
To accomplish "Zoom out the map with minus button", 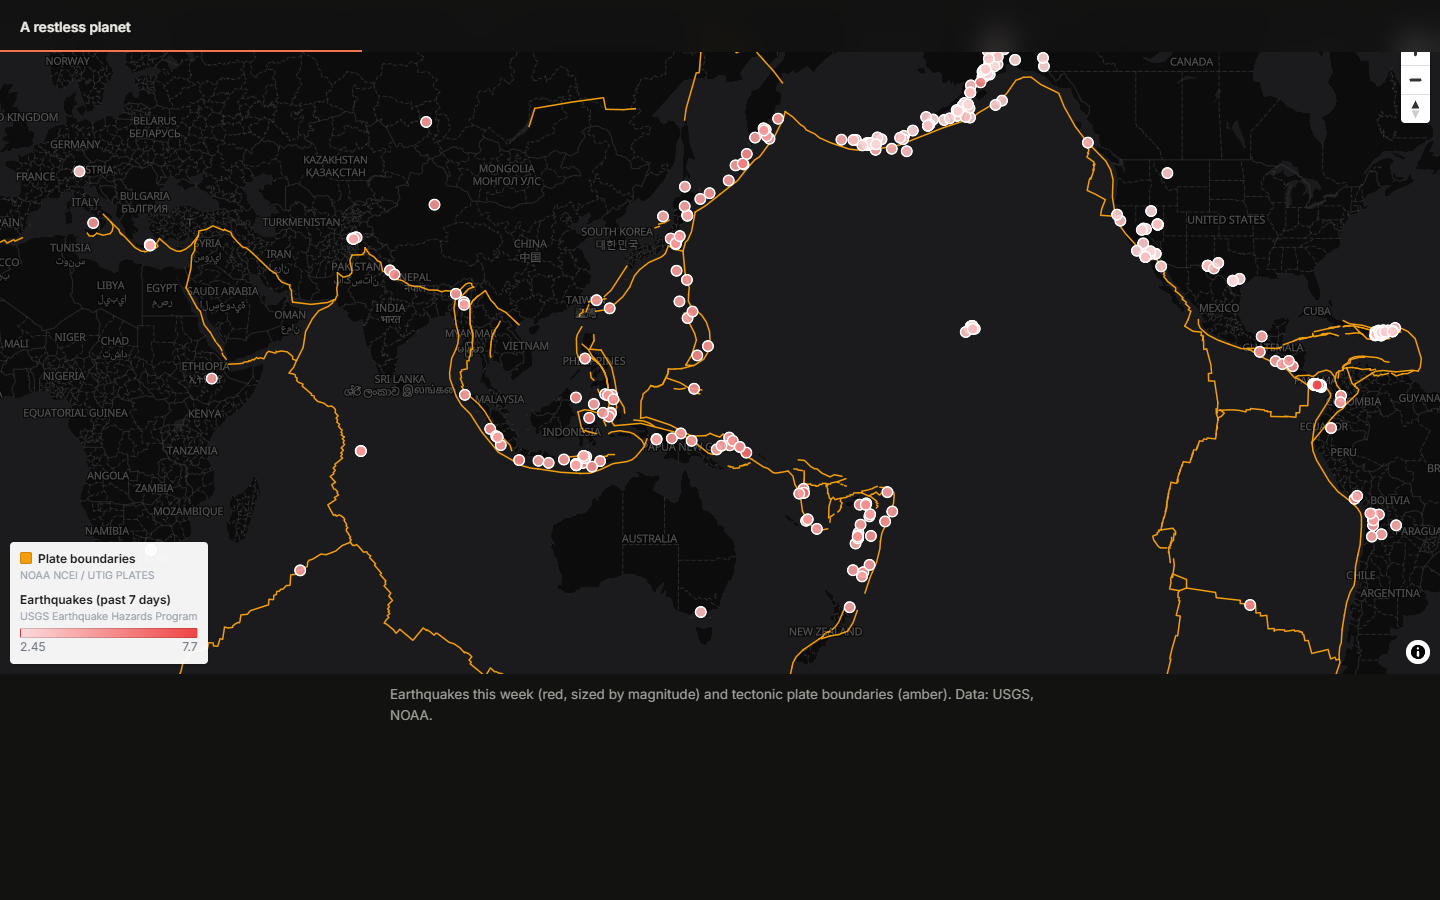I will 1415,80.
